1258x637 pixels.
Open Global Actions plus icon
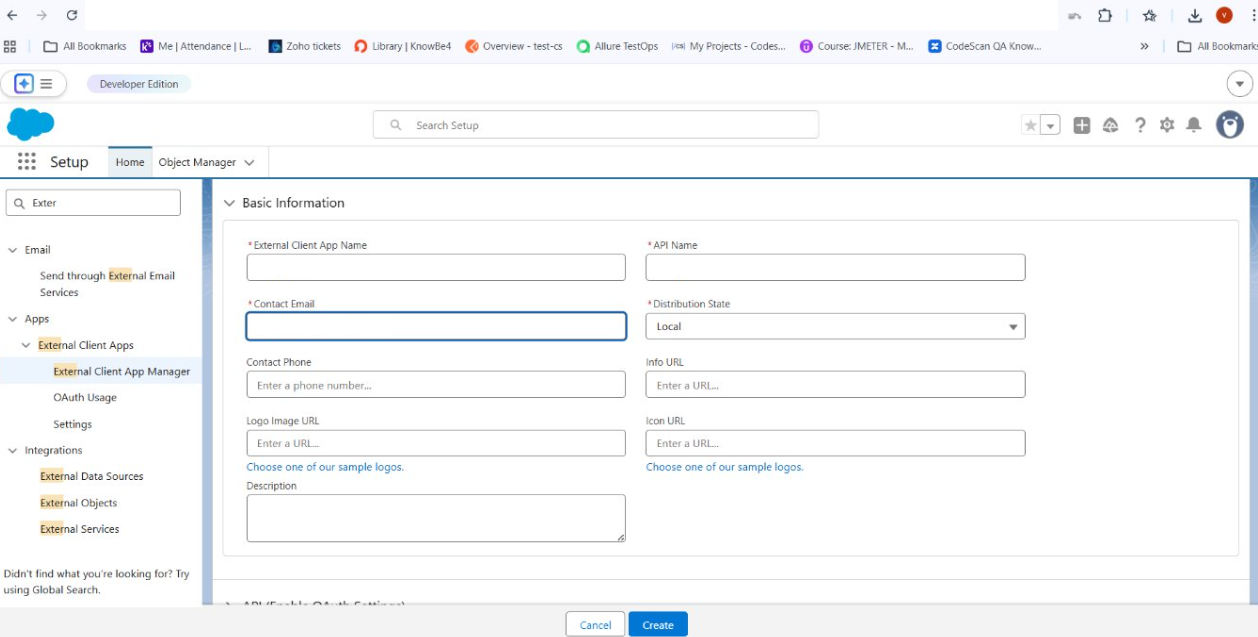click(x=1082, y=125)
